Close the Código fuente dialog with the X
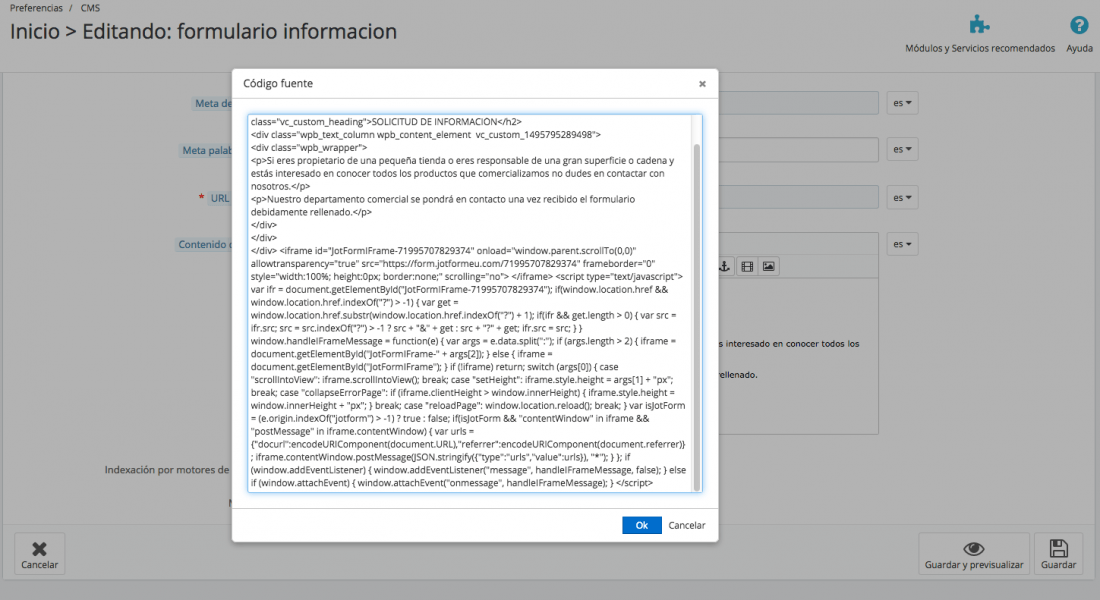 (x=702, y=84)
